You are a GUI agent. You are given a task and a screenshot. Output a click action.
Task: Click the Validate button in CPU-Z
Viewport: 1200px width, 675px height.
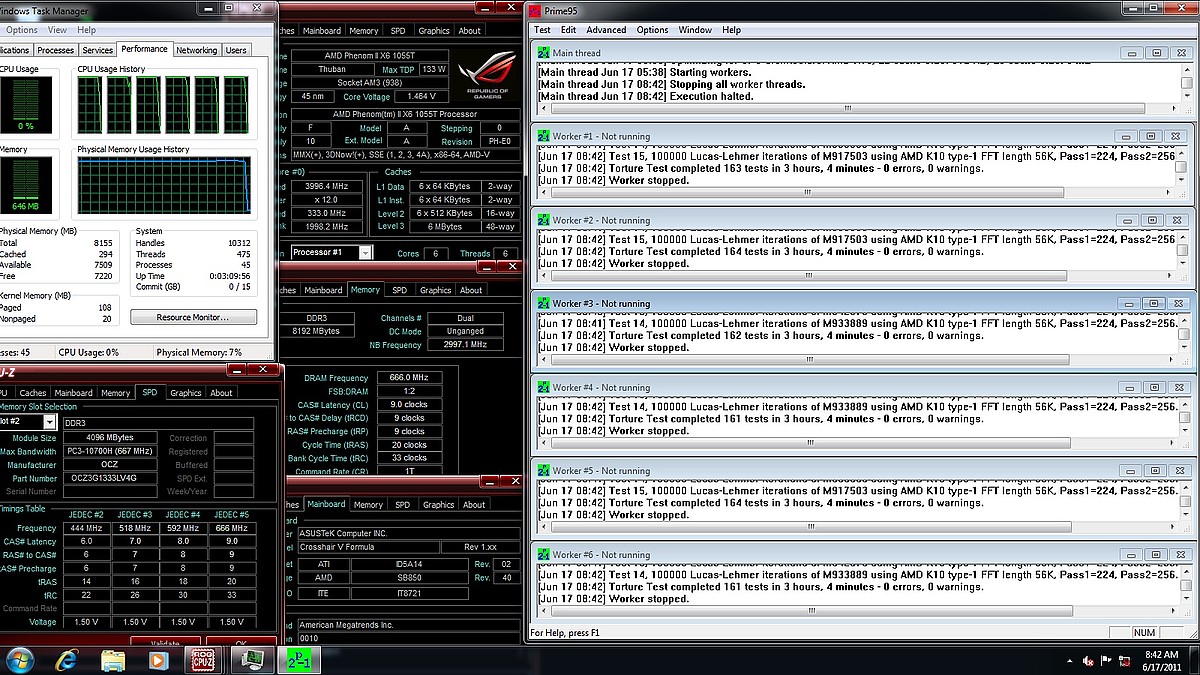coord(165,643)
